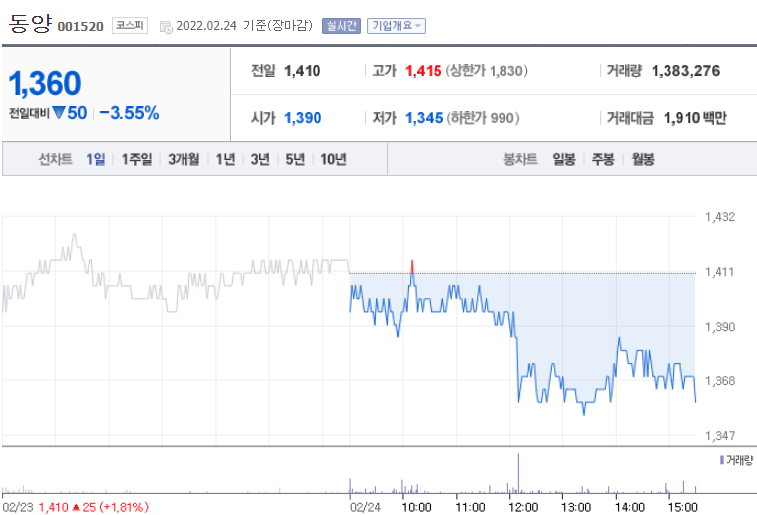Click the 거래대금 value 1,910 백만
The width and height of the screenshot is (757, 515).
point(695,118)
